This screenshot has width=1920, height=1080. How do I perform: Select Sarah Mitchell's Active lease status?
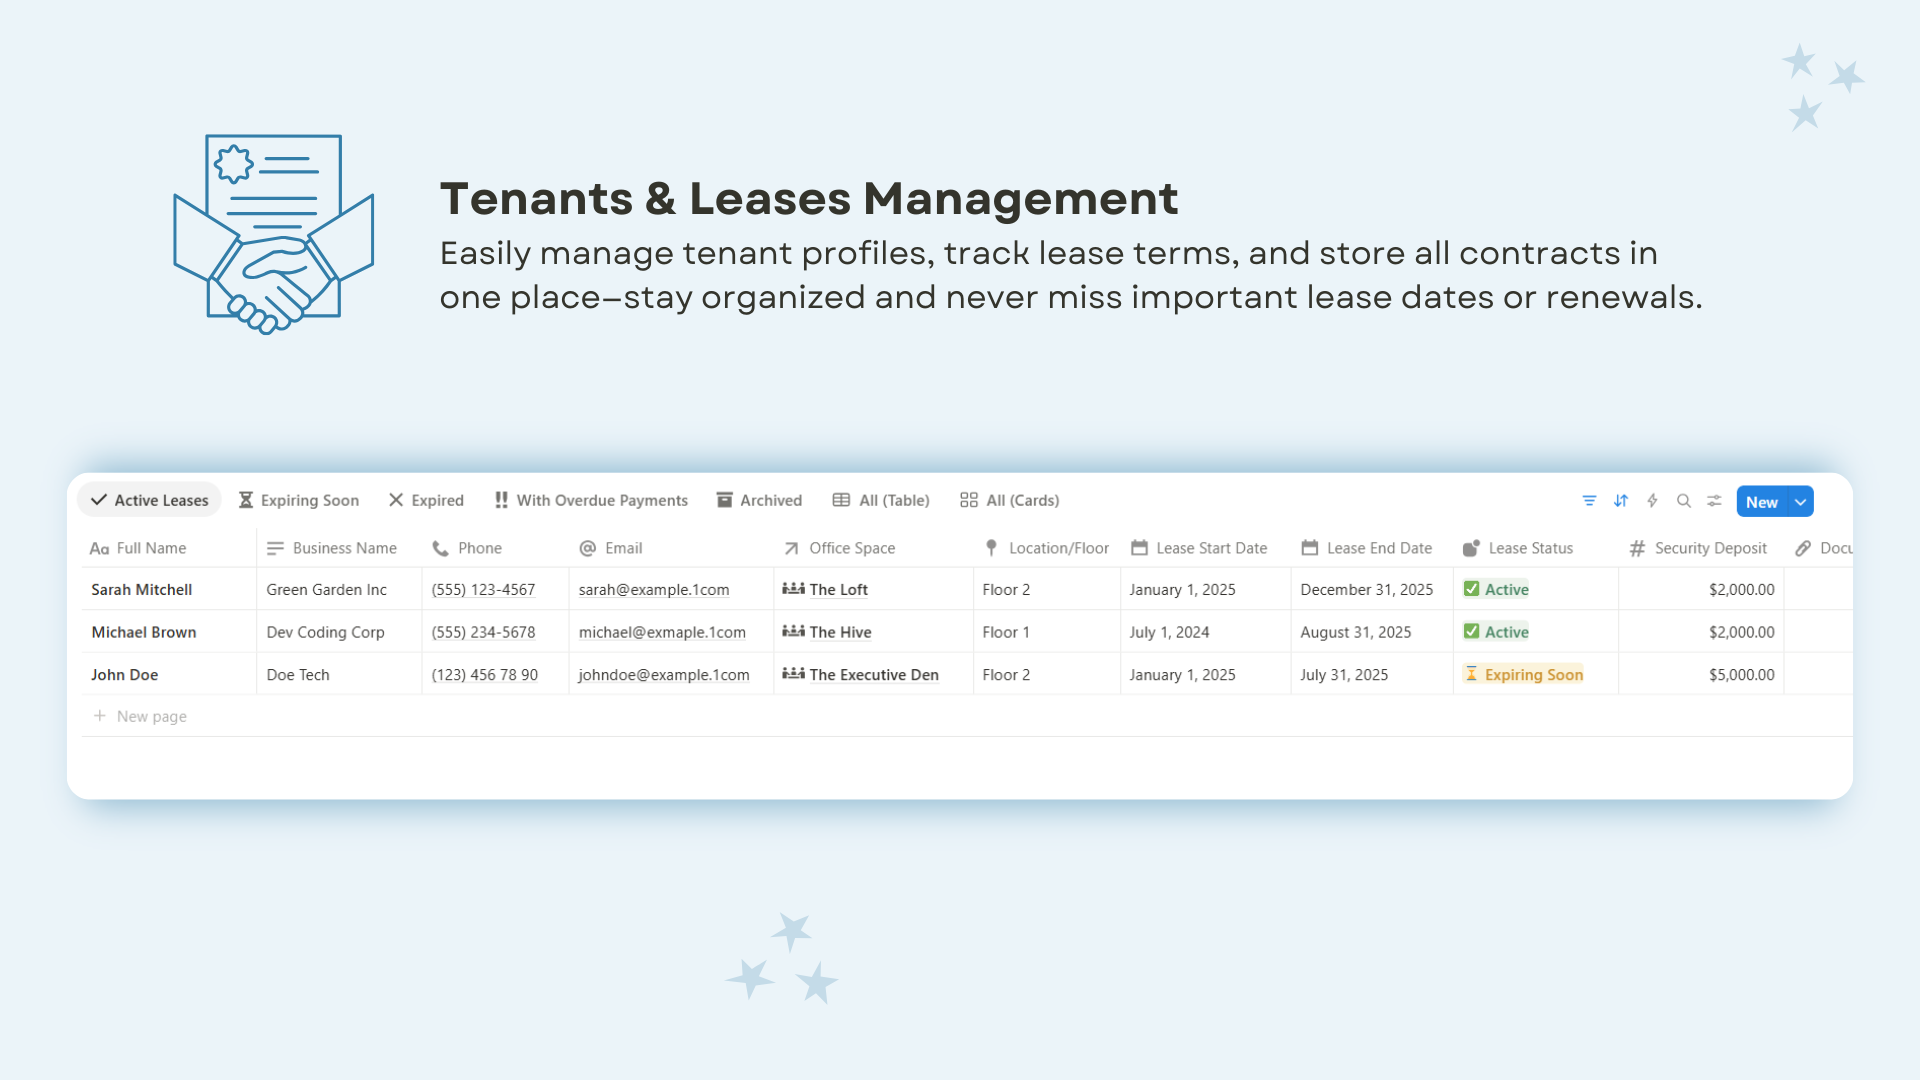pyautogui.click(x=1497, y=590)
